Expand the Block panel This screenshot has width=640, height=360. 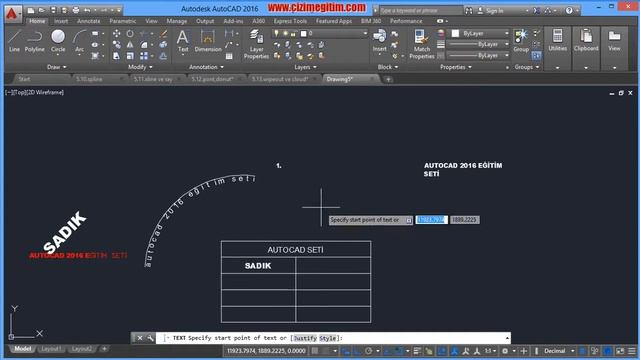(x=388, y=67)
